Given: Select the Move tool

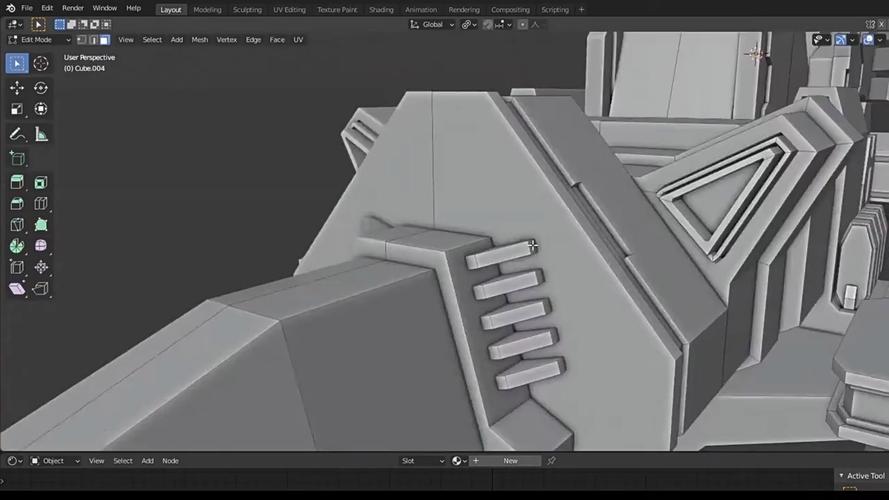Looking at the screenshot, I should 17,88.
